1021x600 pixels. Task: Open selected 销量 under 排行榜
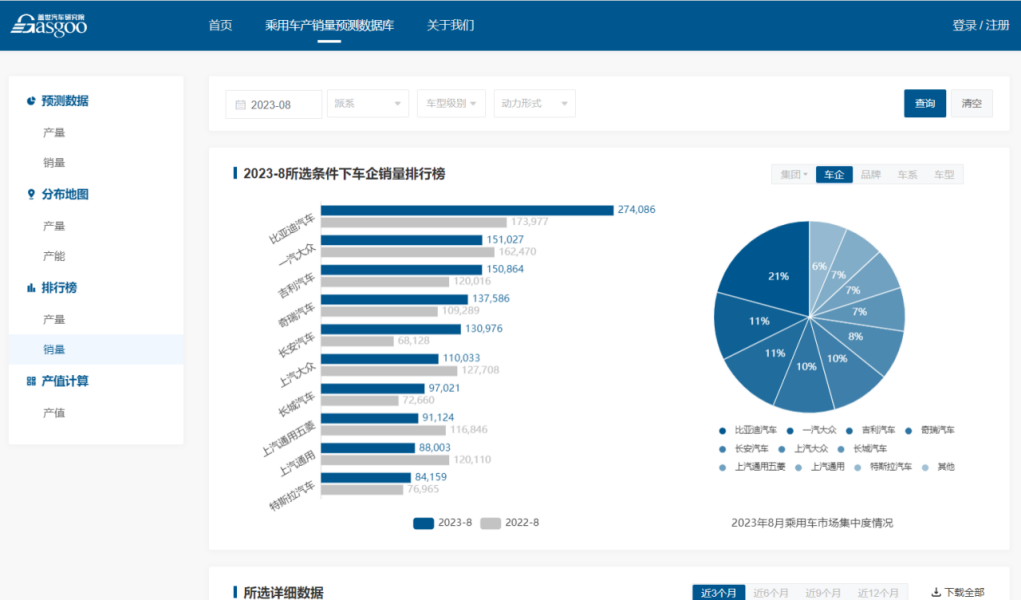96,349
